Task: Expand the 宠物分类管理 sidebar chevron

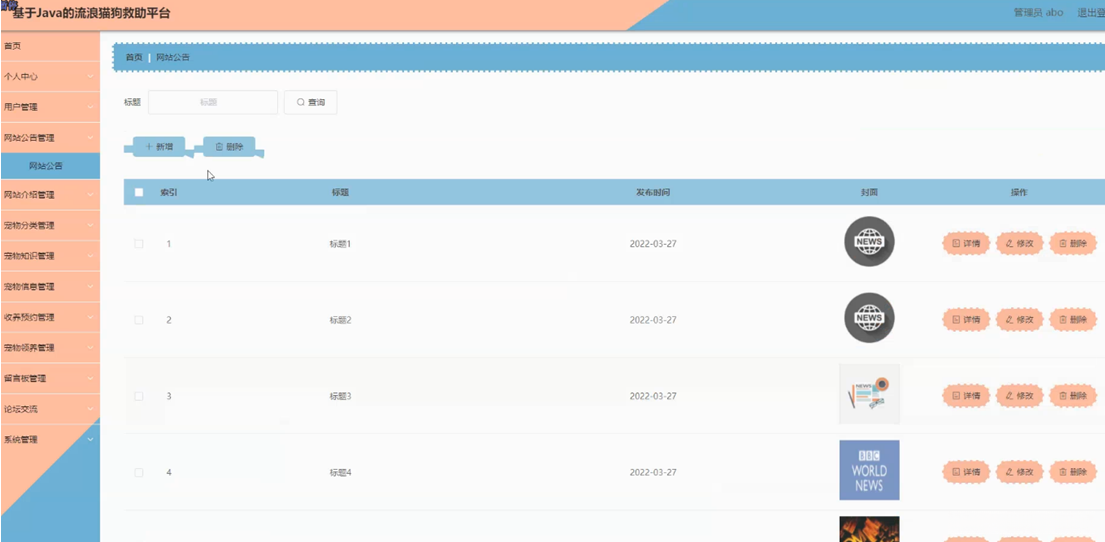Action: (x=90, y=226)
